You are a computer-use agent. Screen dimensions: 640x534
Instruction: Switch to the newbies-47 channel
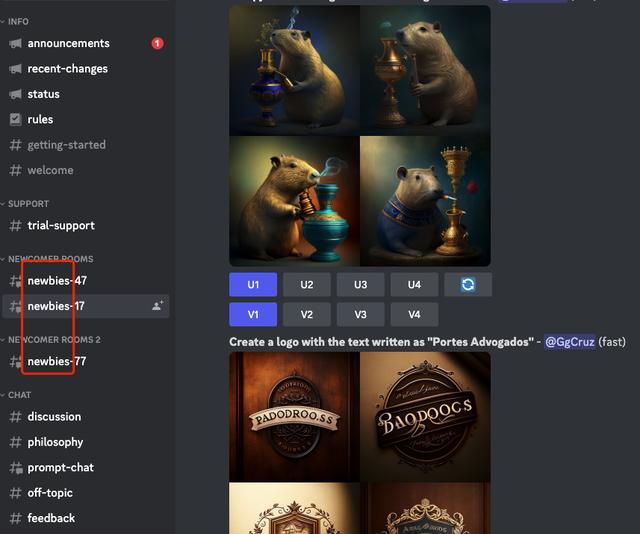click(56, 281)
